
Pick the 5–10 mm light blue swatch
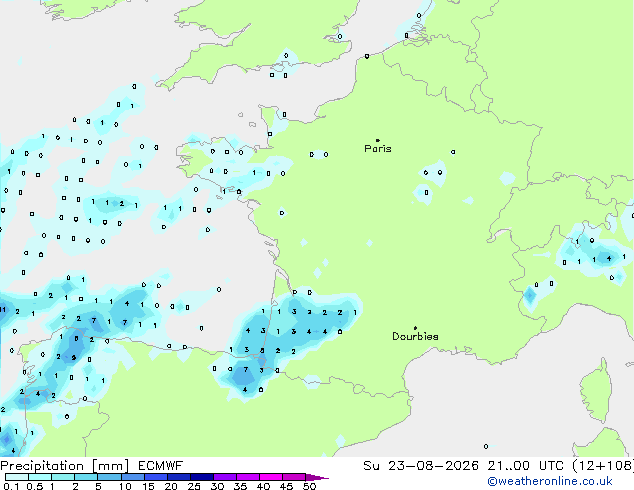[x=109, y=477]
